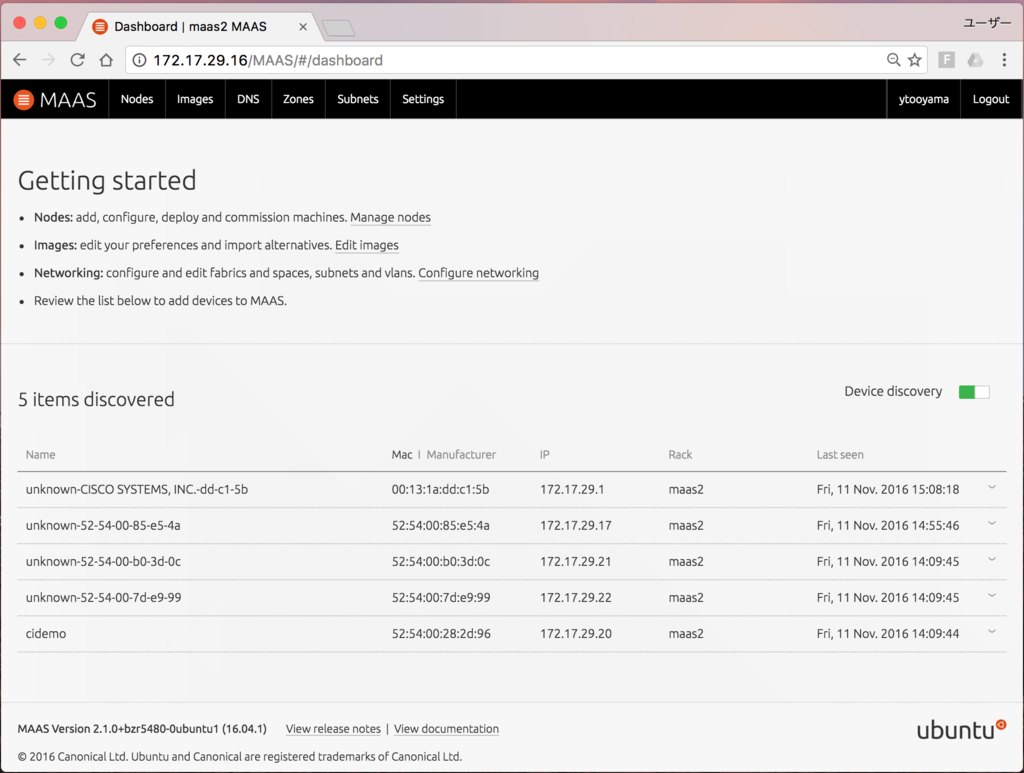Click the Google Drive extension icon

[x=975, y=60]
